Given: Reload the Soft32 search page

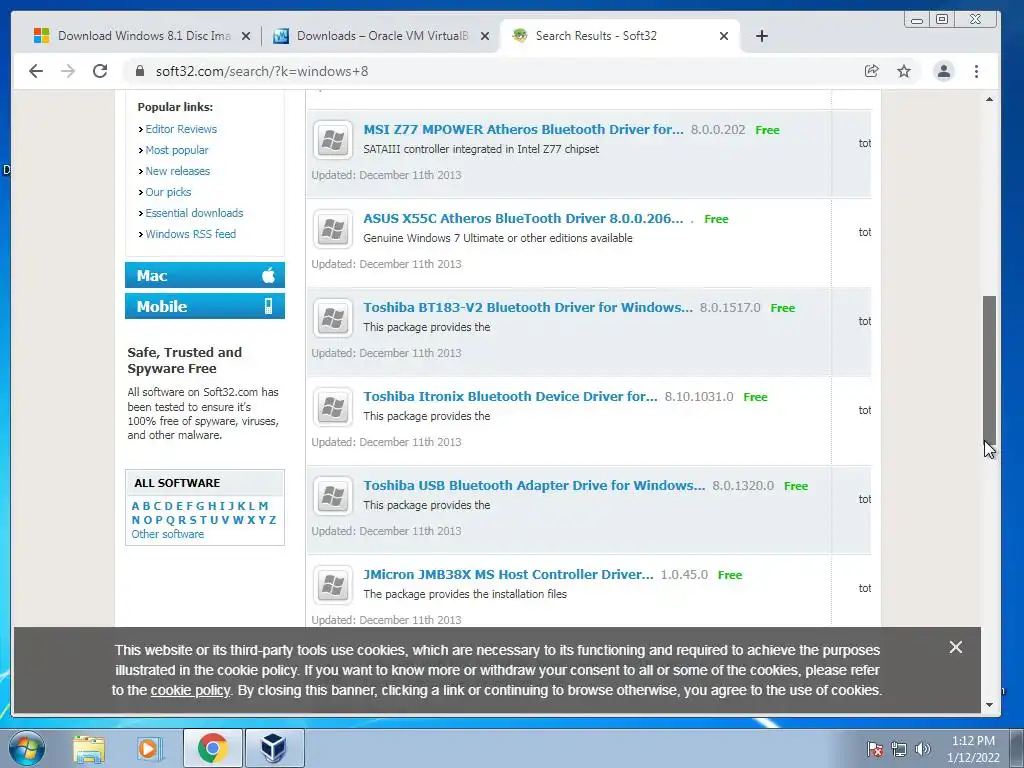Looking at the screenshot, I should (100, 71).
